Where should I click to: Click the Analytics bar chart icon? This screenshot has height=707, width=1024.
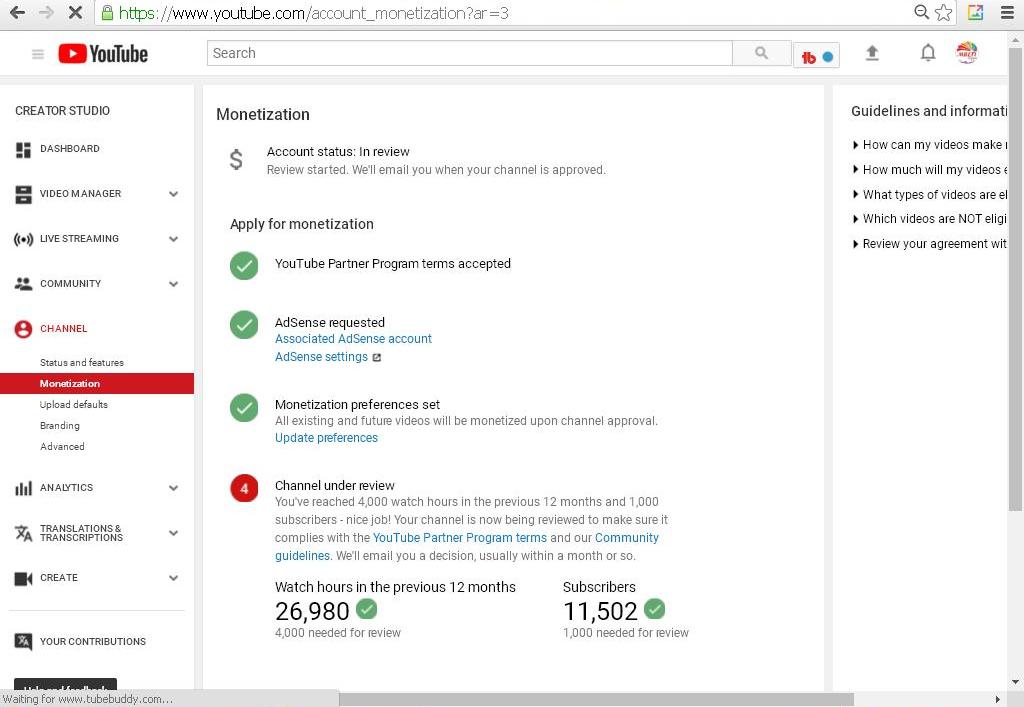click(x=24, y=488)
